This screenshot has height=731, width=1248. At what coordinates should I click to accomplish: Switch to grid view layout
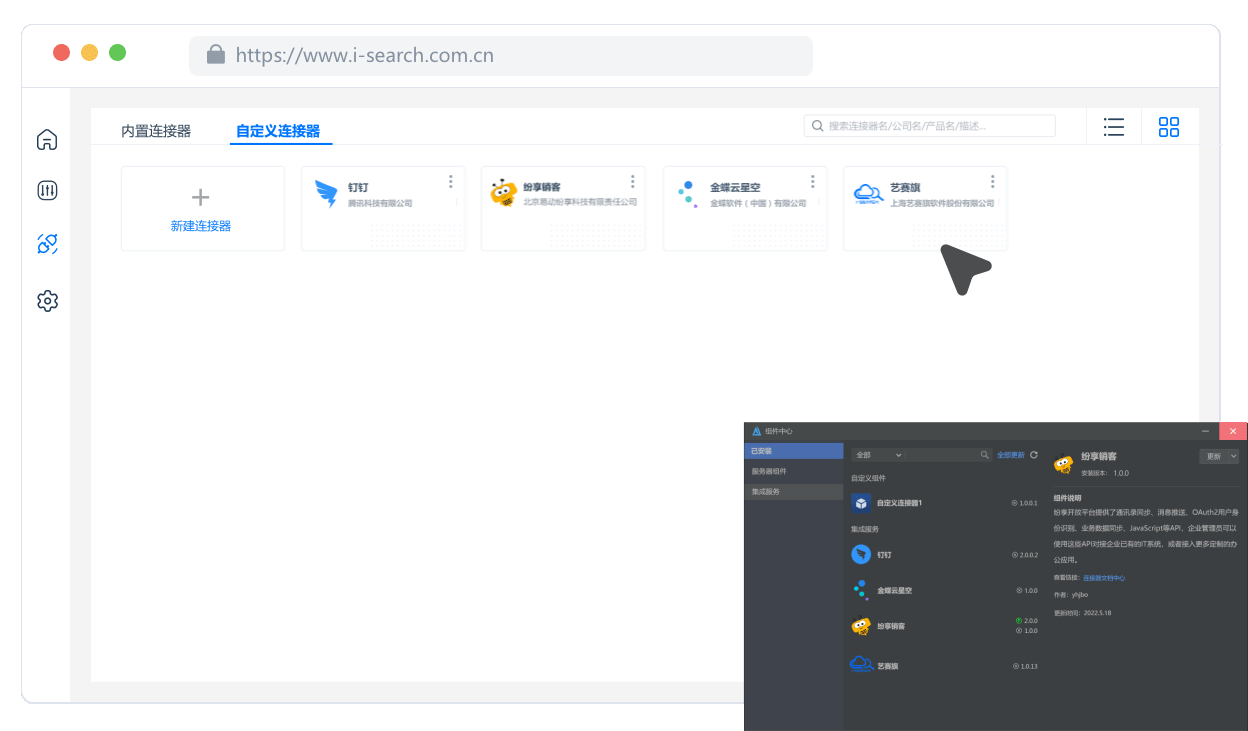(1169, 127)
